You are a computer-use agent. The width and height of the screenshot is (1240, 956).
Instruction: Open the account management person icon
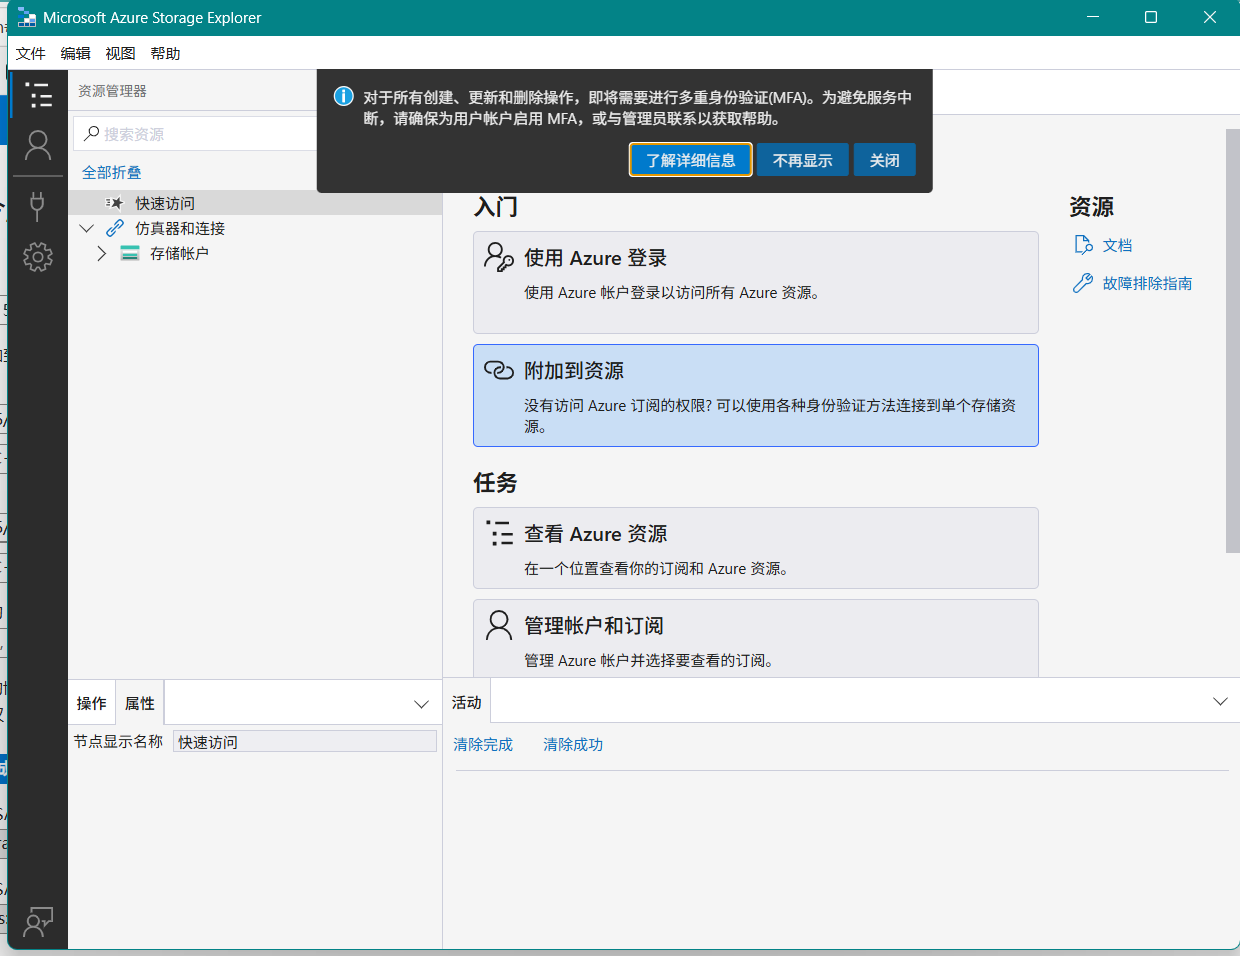click(x=38, y=146)
